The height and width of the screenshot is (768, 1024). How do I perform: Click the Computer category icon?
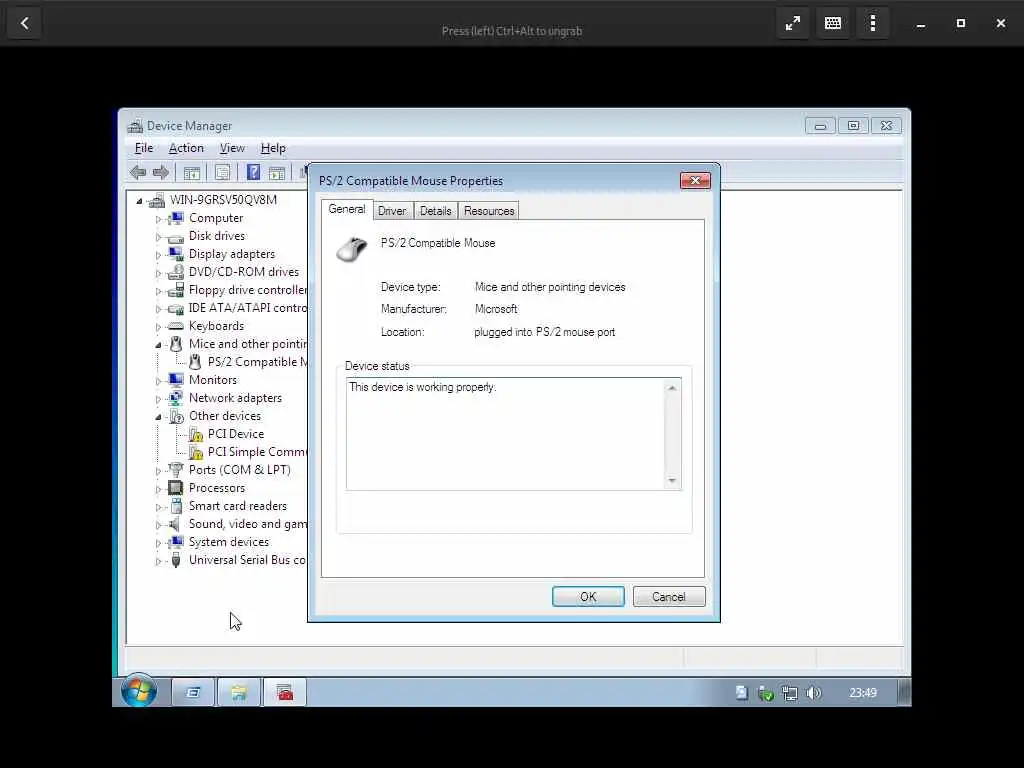(176, 218)
